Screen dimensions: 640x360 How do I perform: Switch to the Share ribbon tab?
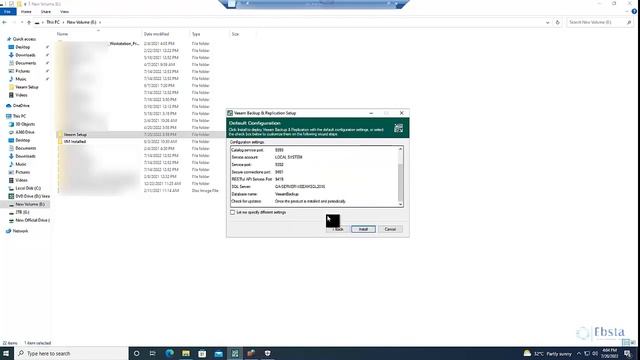(46, 11)
